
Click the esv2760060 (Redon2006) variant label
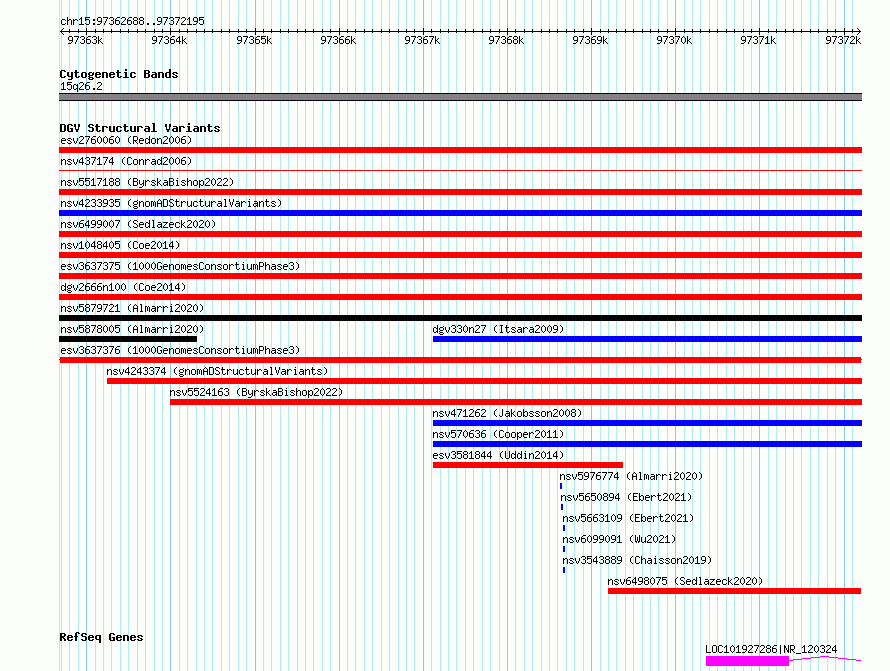click(126, 140)
